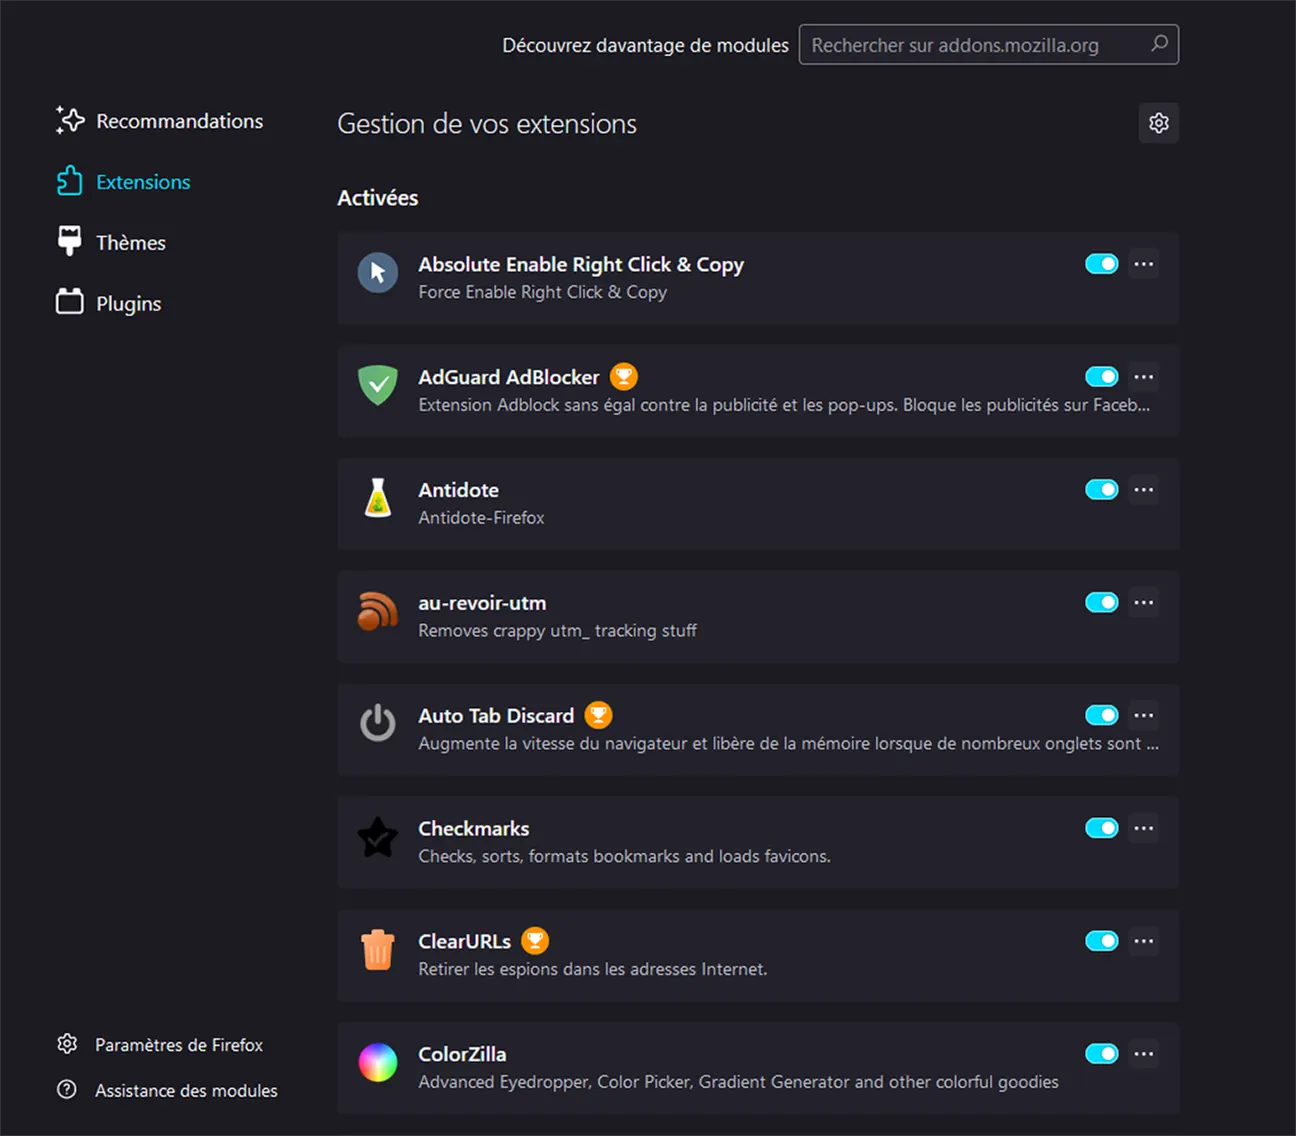Click the ColorZilla color wheel icon
The height and width of the screenshot is (1136, 1296).
(x=378, y=1062)
